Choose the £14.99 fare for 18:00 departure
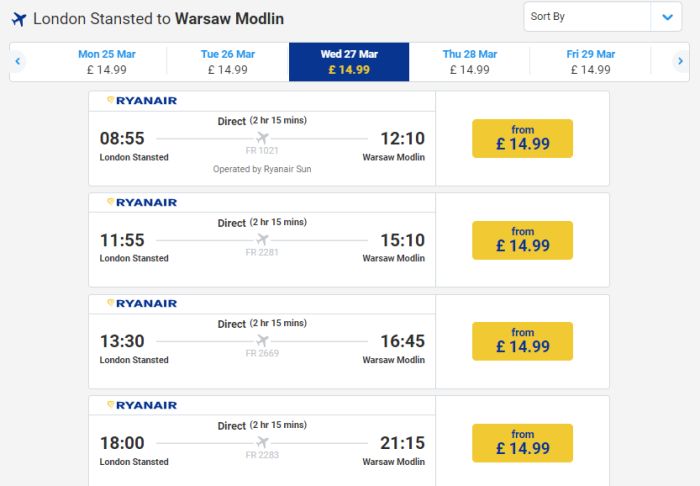 [522, 443]
